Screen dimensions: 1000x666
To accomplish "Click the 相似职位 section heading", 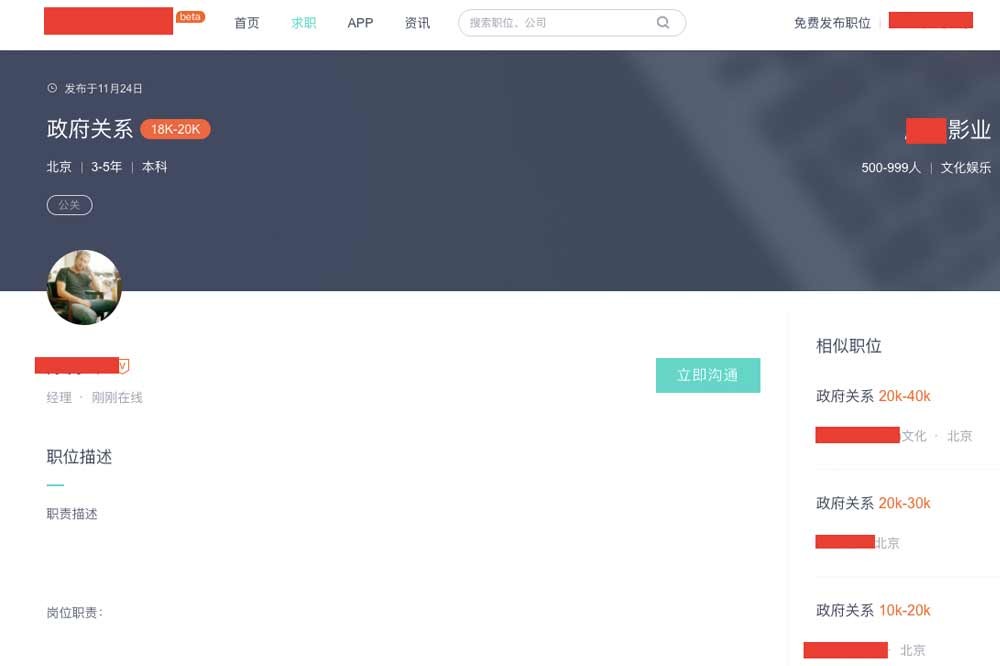I will tap(849, 346).
